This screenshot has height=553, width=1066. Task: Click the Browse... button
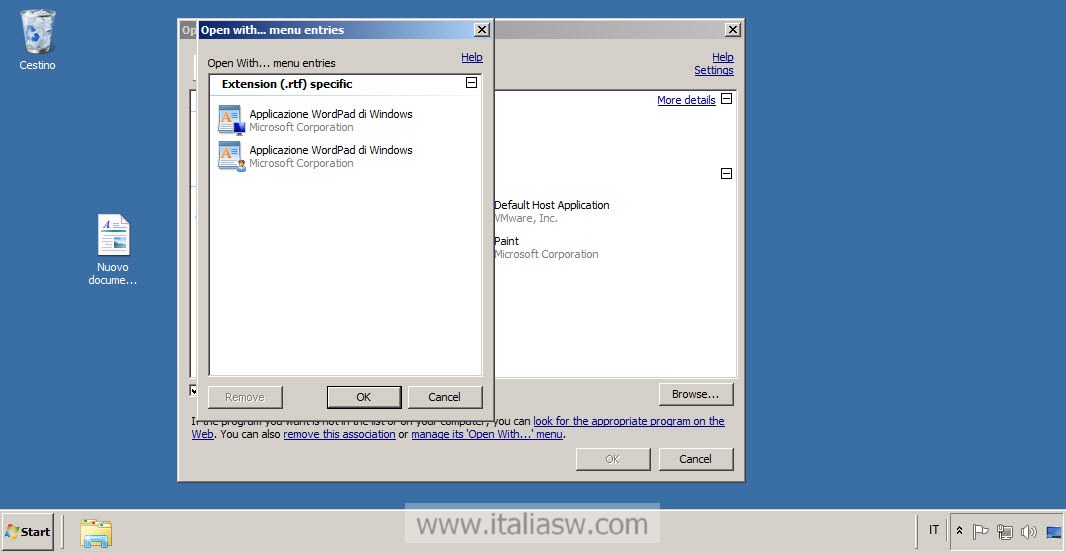tap(696, 394)
